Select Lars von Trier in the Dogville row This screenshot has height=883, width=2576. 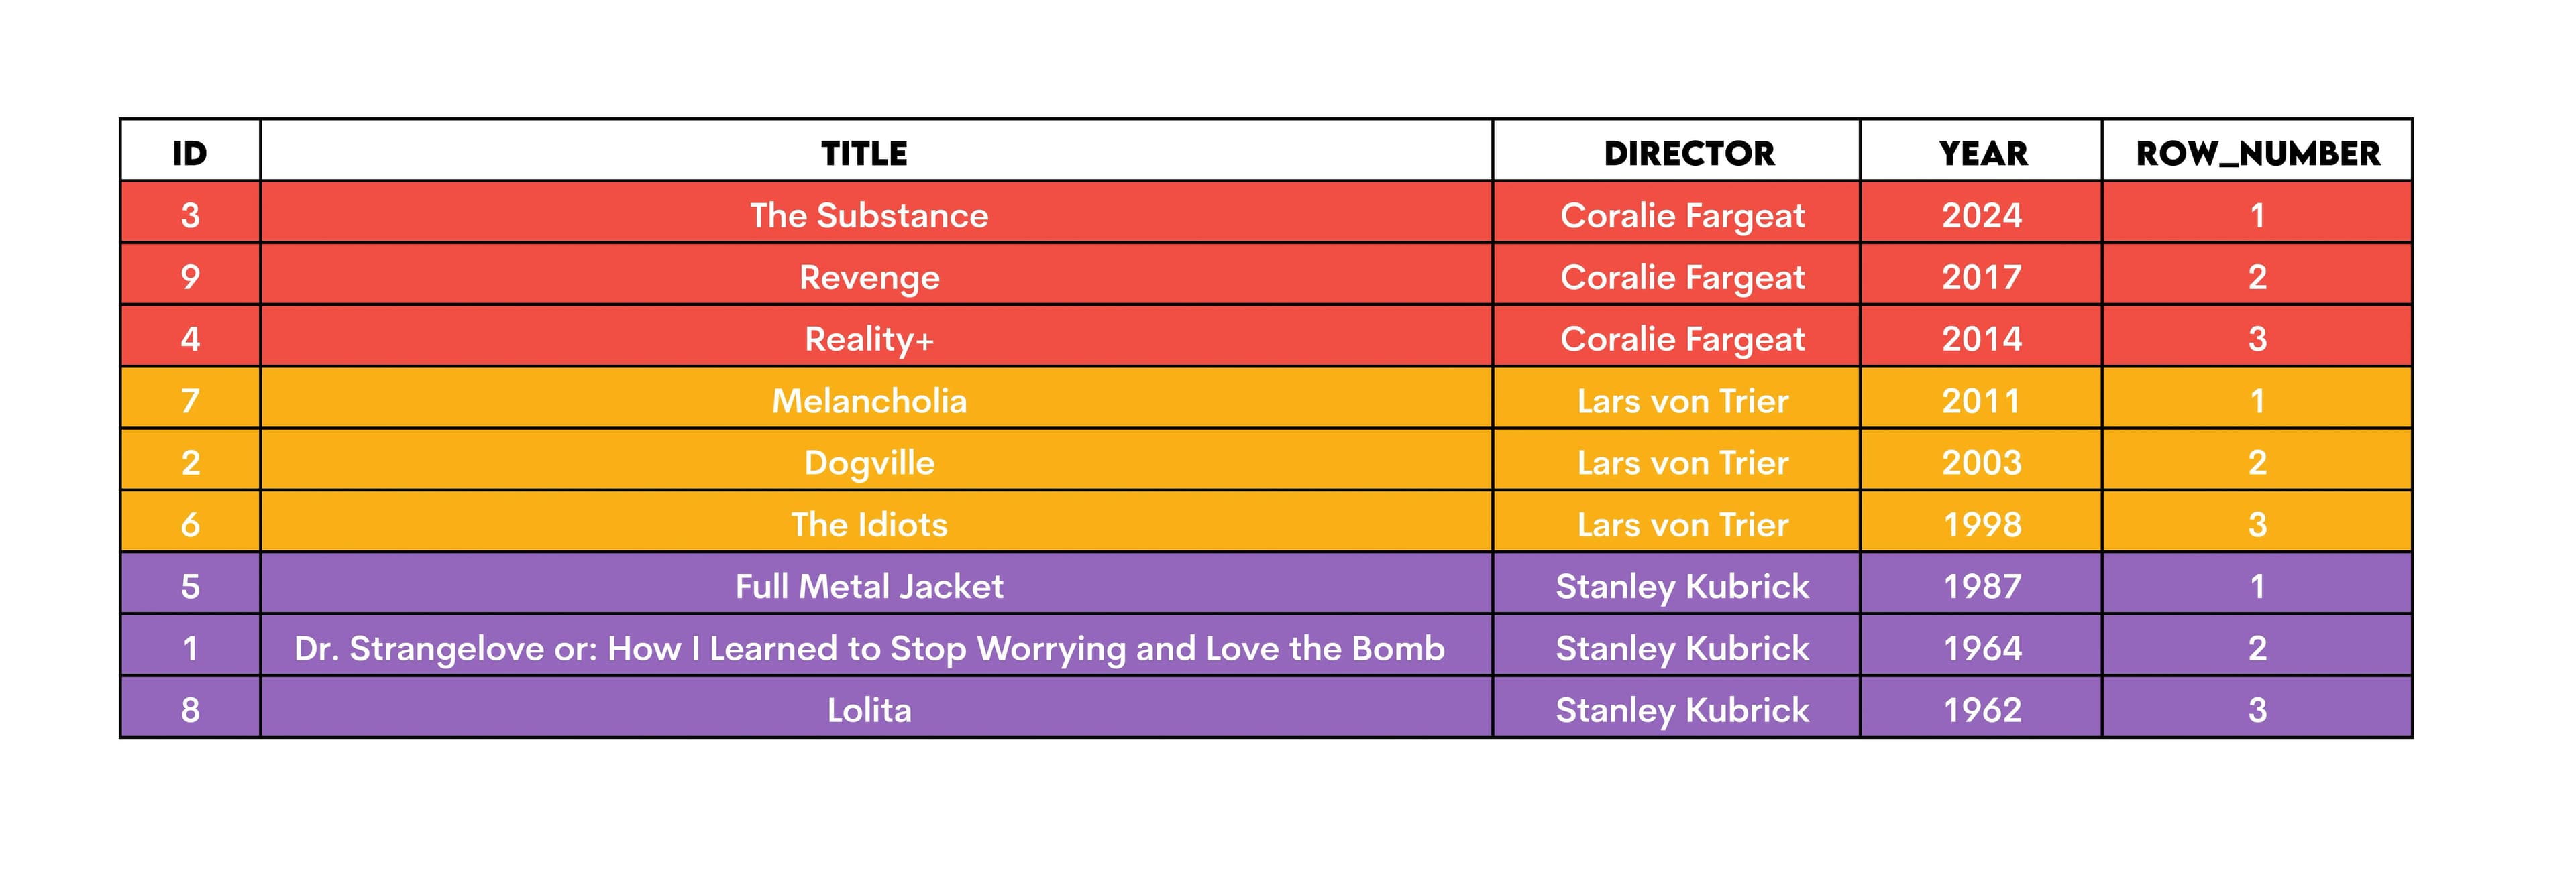coord(1683,463)
